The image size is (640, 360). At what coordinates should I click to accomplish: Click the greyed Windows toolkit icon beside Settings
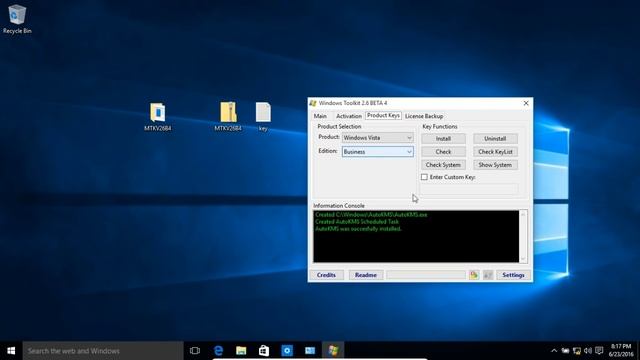[x=488, y=275]
